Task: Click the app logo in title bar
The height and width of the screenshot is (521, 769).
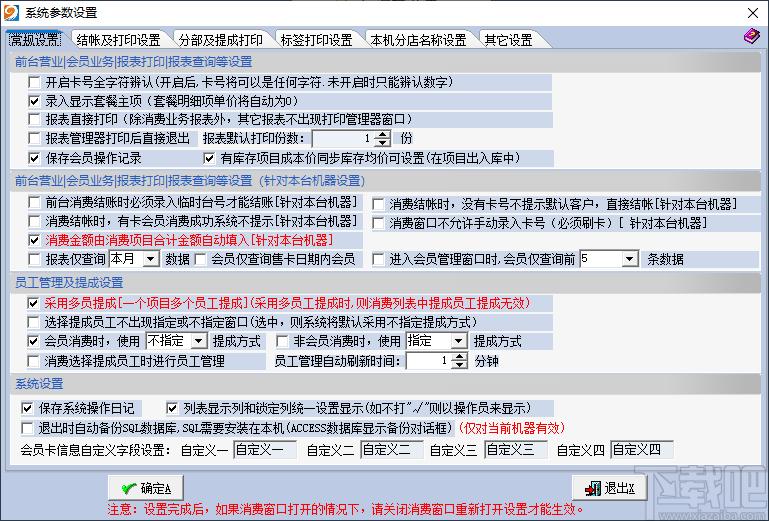Action: click(11, 12)
